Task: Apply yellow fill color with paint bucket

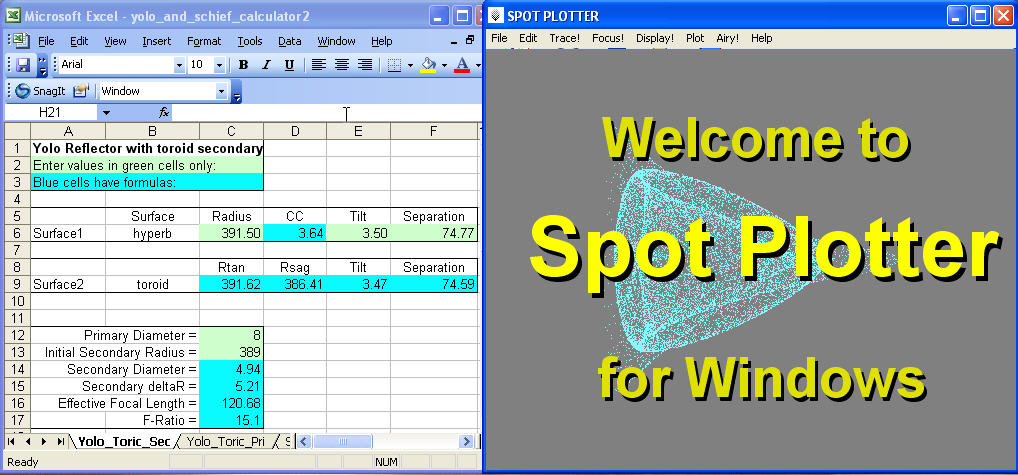Action: point(428,65)
